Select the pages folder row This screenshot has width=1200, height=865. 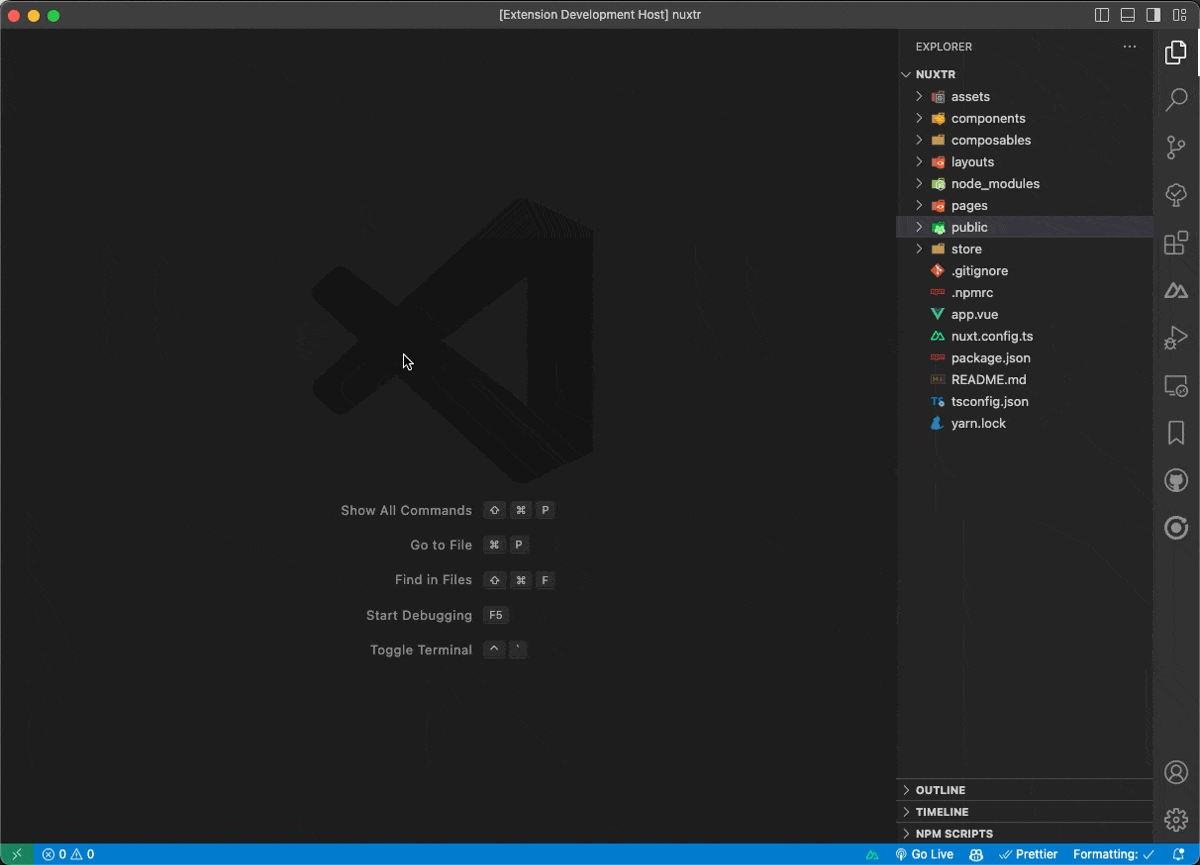pos(1025,206)
